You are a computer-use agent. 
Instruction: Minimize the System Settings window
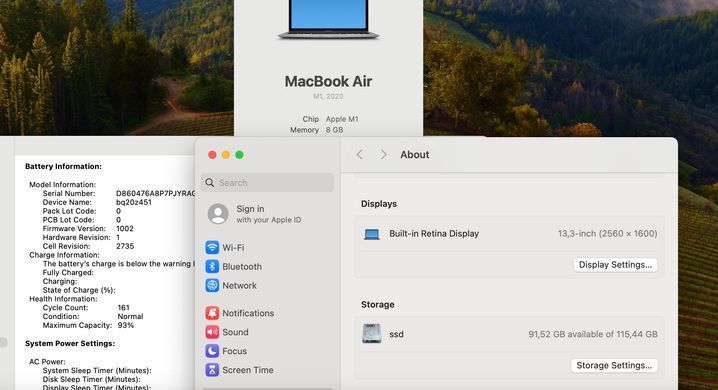pyautogui.click(x=226, y=155)
